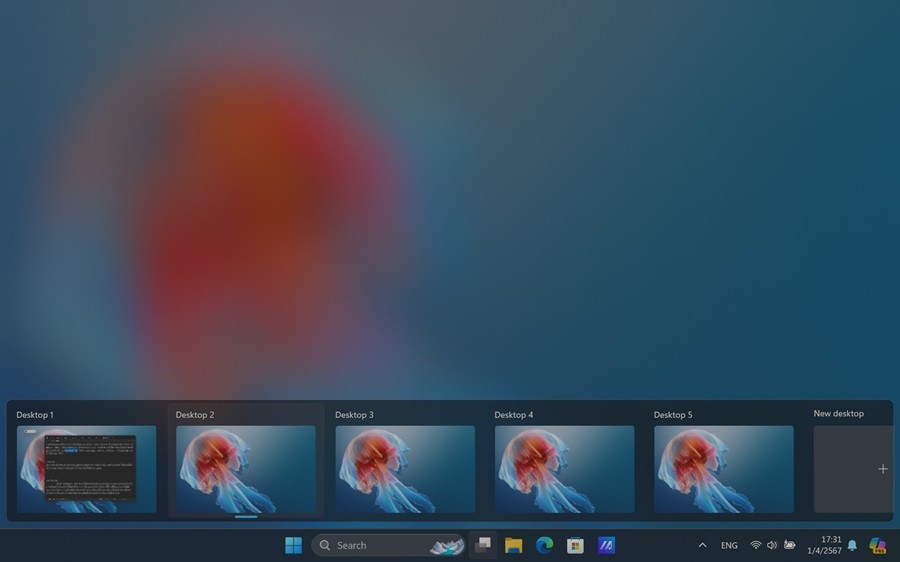Click the Task View taskbar icon
The width and height of the screenshot is (900, 562).
(x=483, y=545)
